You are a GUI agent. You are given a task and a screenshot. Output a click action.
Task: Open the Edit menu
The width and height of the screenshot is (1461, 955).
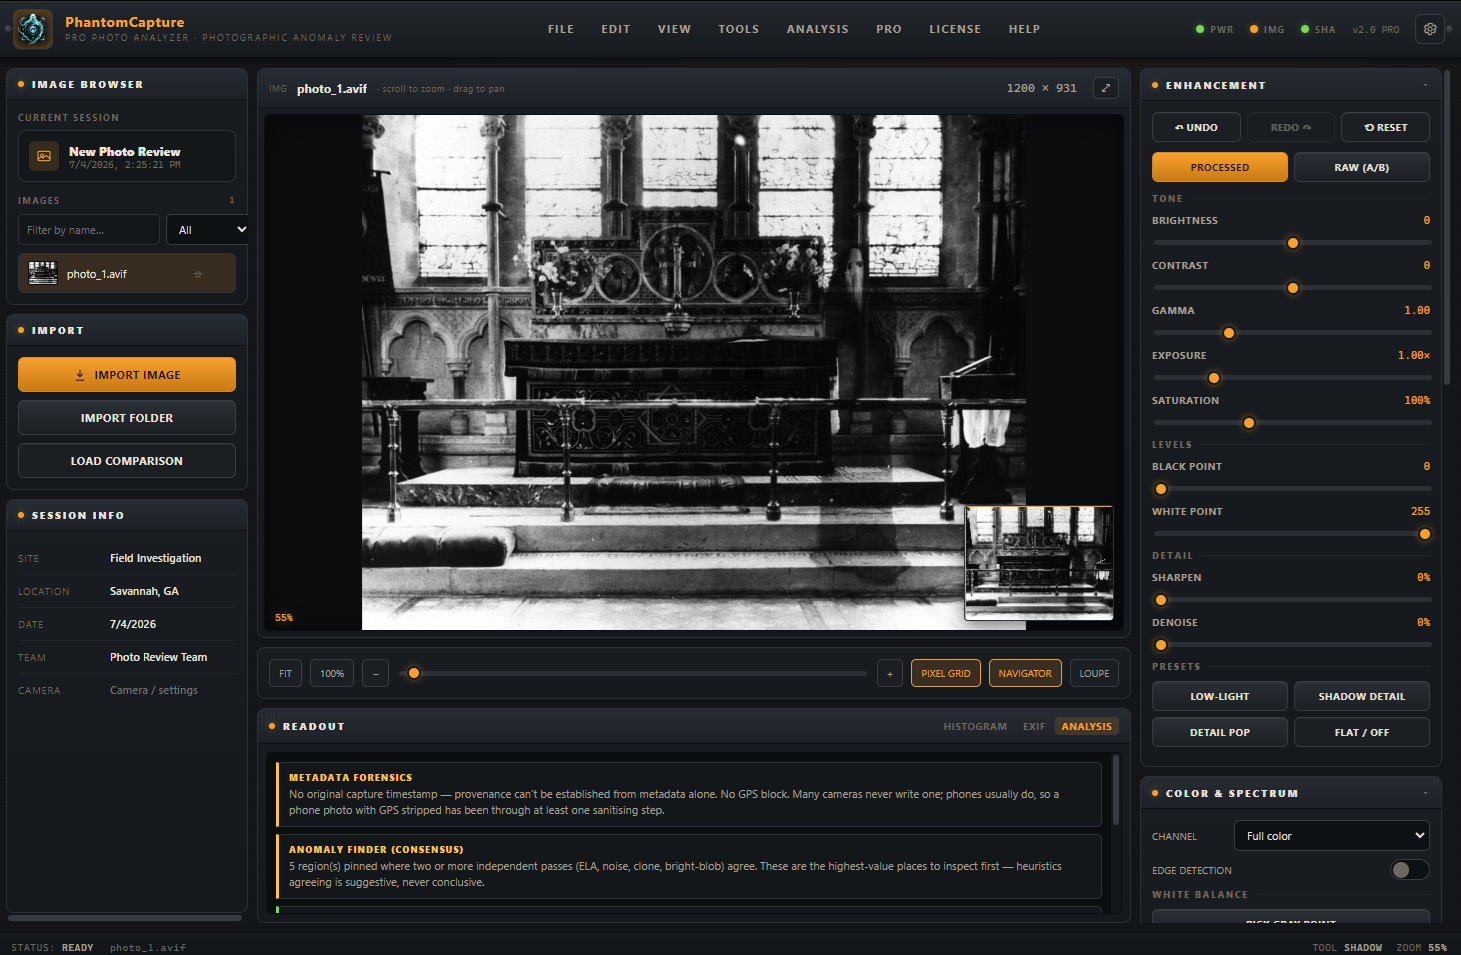point(616,29)
